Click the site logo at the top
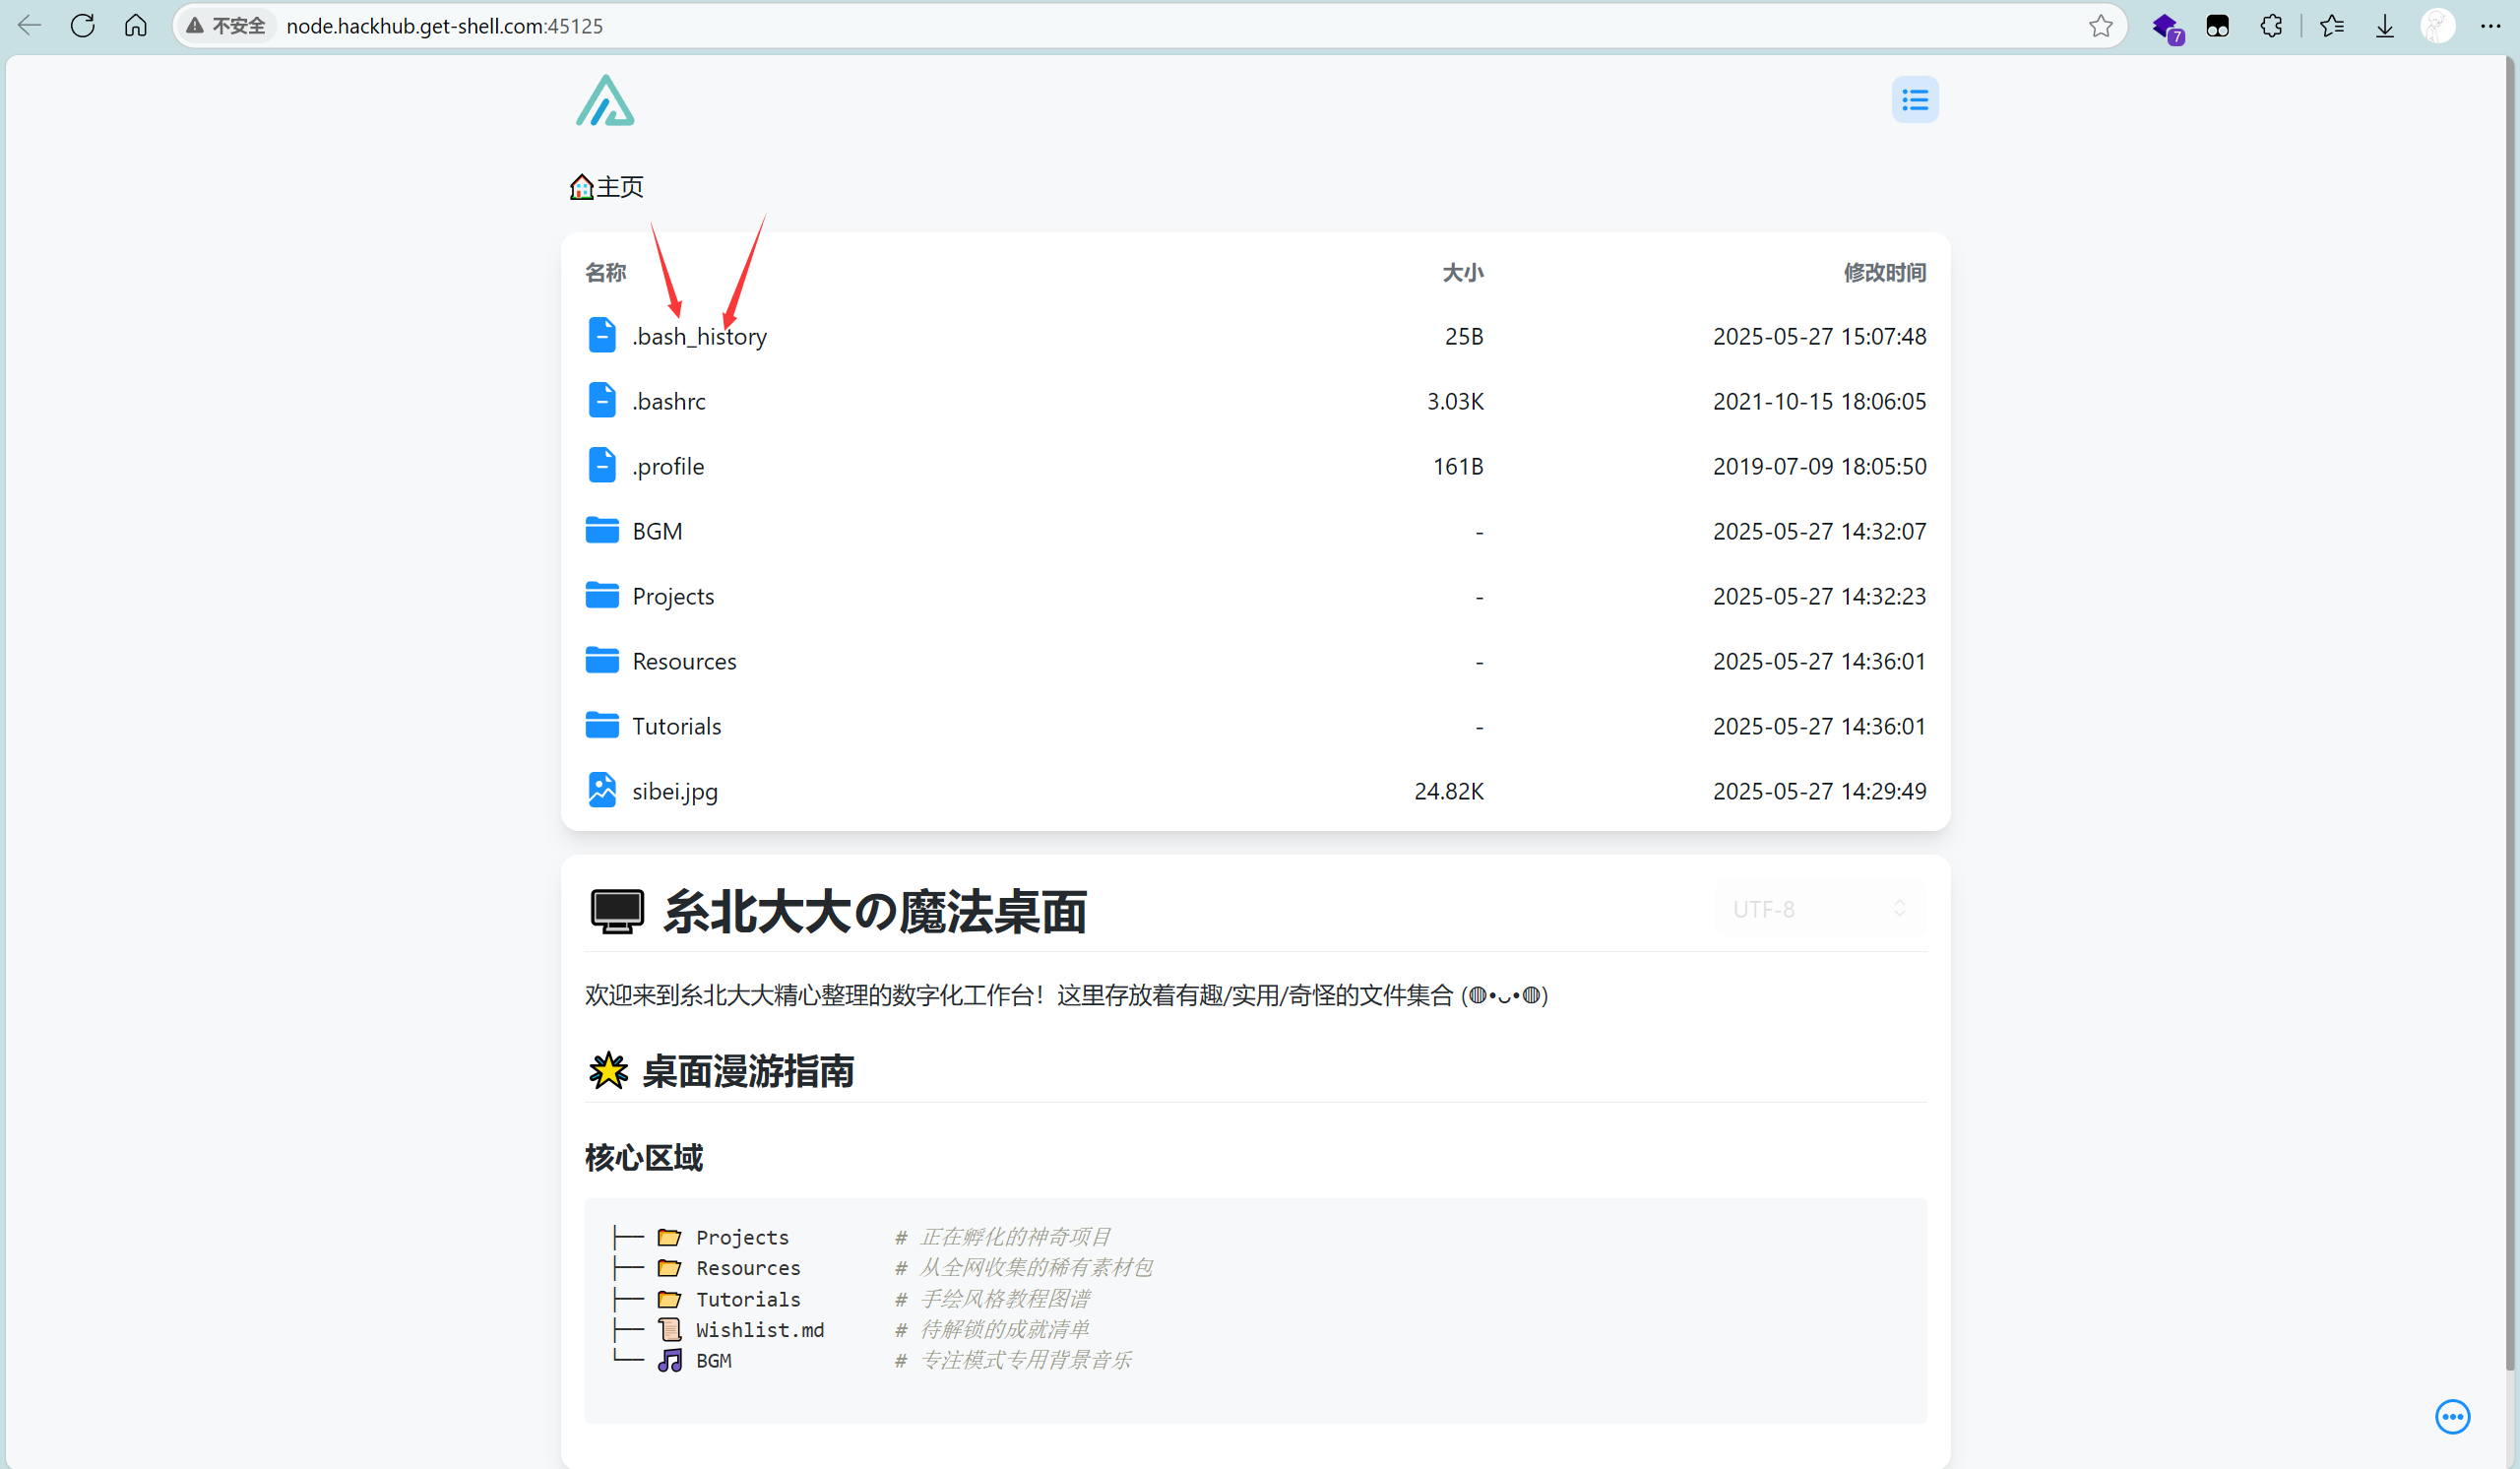The width and height of the screenshot is (2520, 1469). [607, 100]
